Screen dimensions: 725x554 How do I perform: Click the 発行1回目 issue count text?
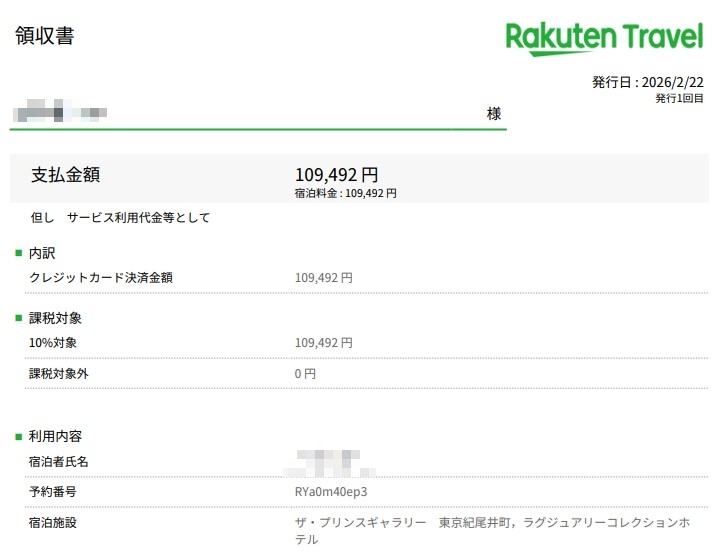coord(679,99)
